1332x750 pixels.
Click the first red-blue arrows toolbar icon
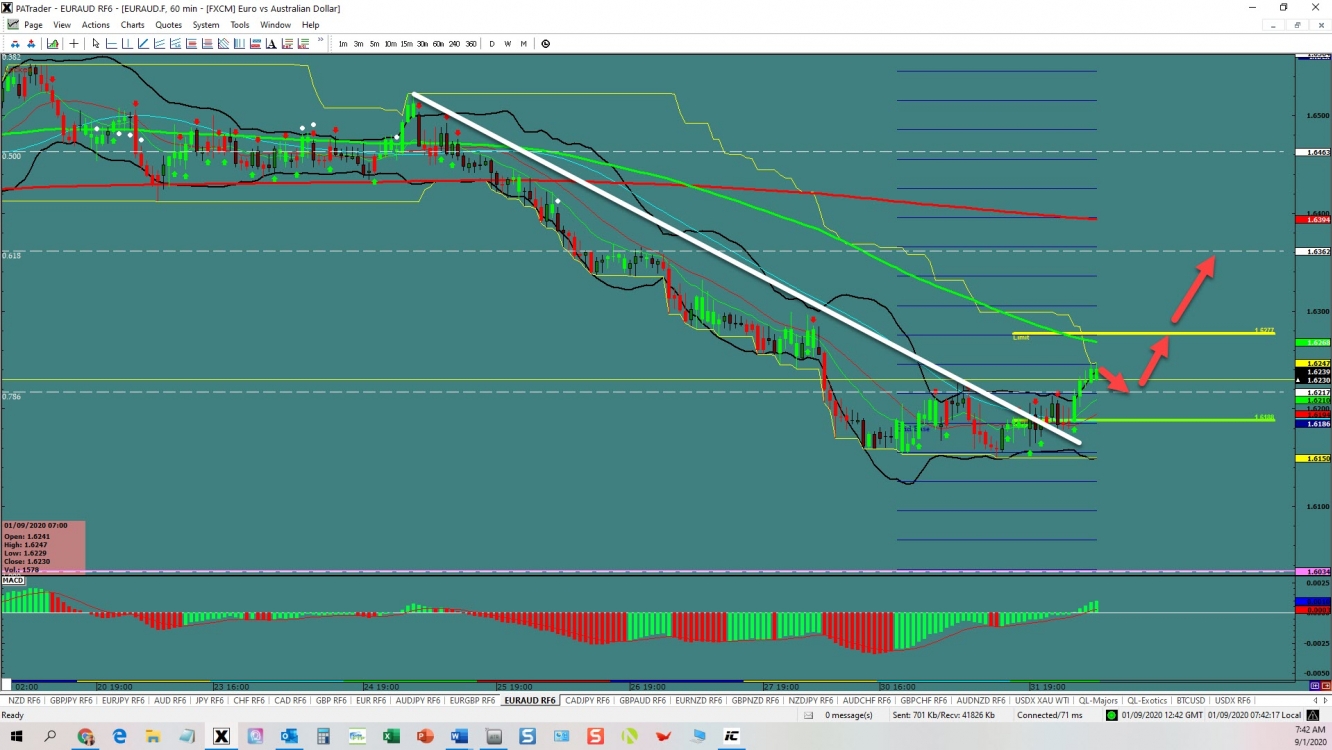15,43
